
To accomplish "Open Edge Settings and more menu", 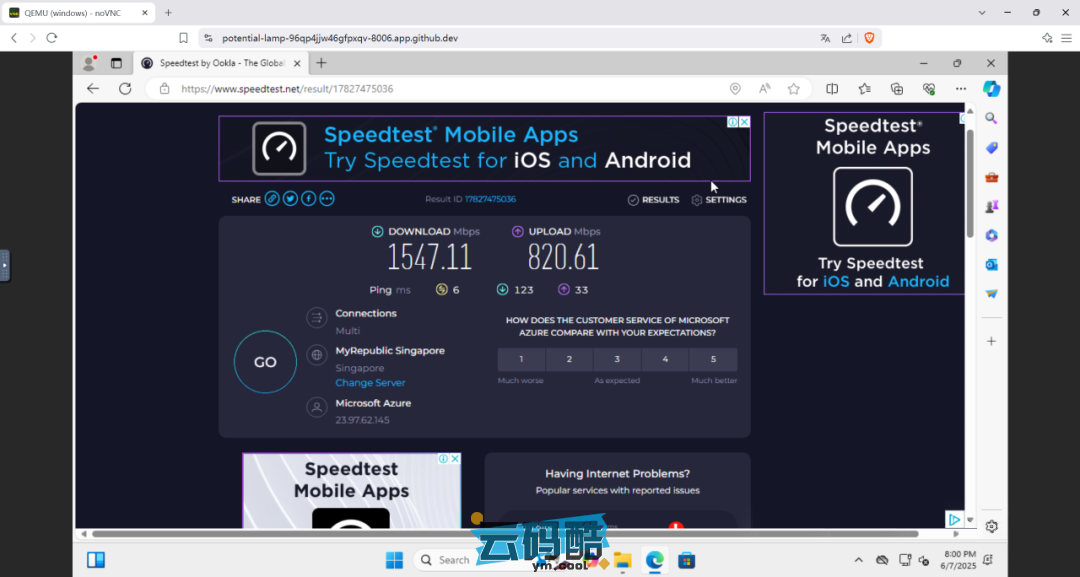I will pyautogui.click(x=961, y=89).
